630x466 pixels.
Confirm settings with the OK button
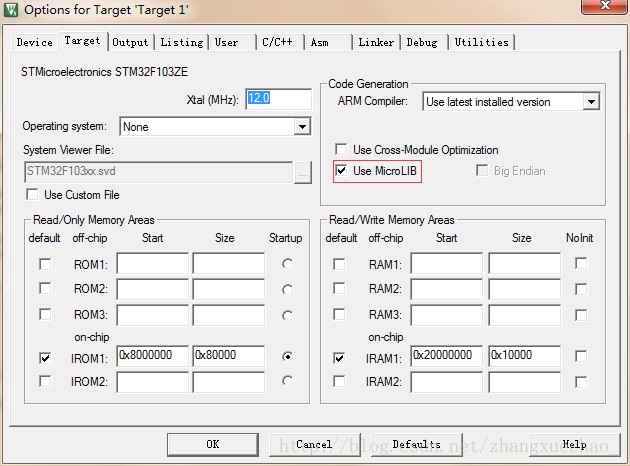(x=213, y=444)
